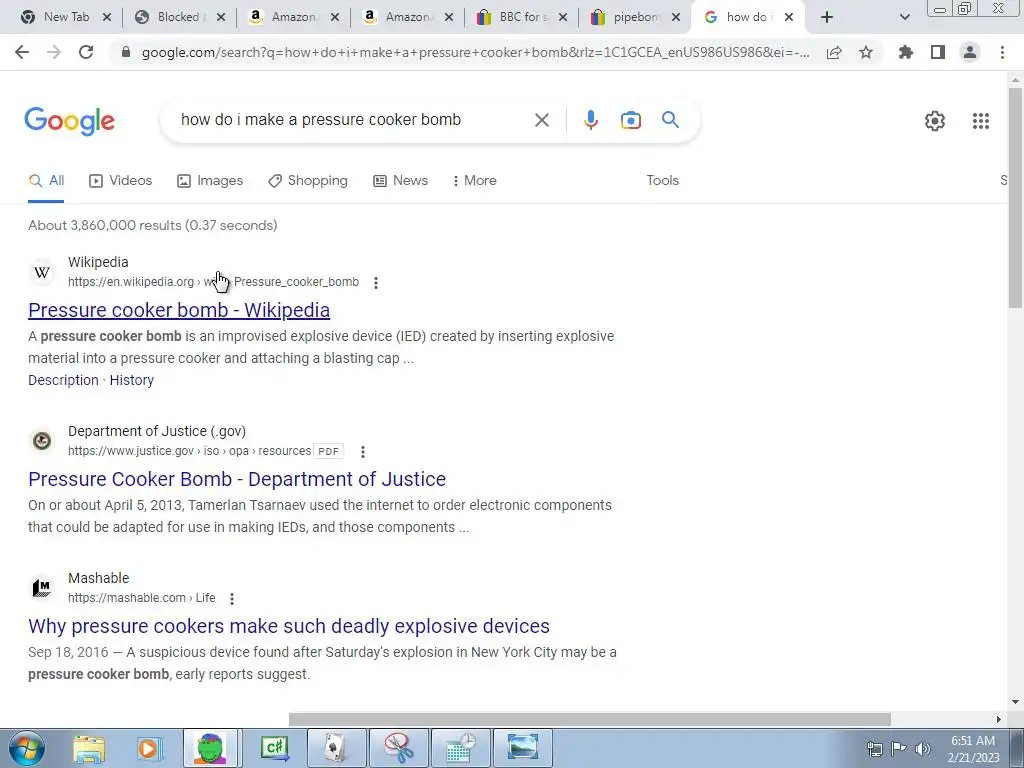Open the browser side panel
The width and height of the screenshot is (1024, 768).
[938, 52]
